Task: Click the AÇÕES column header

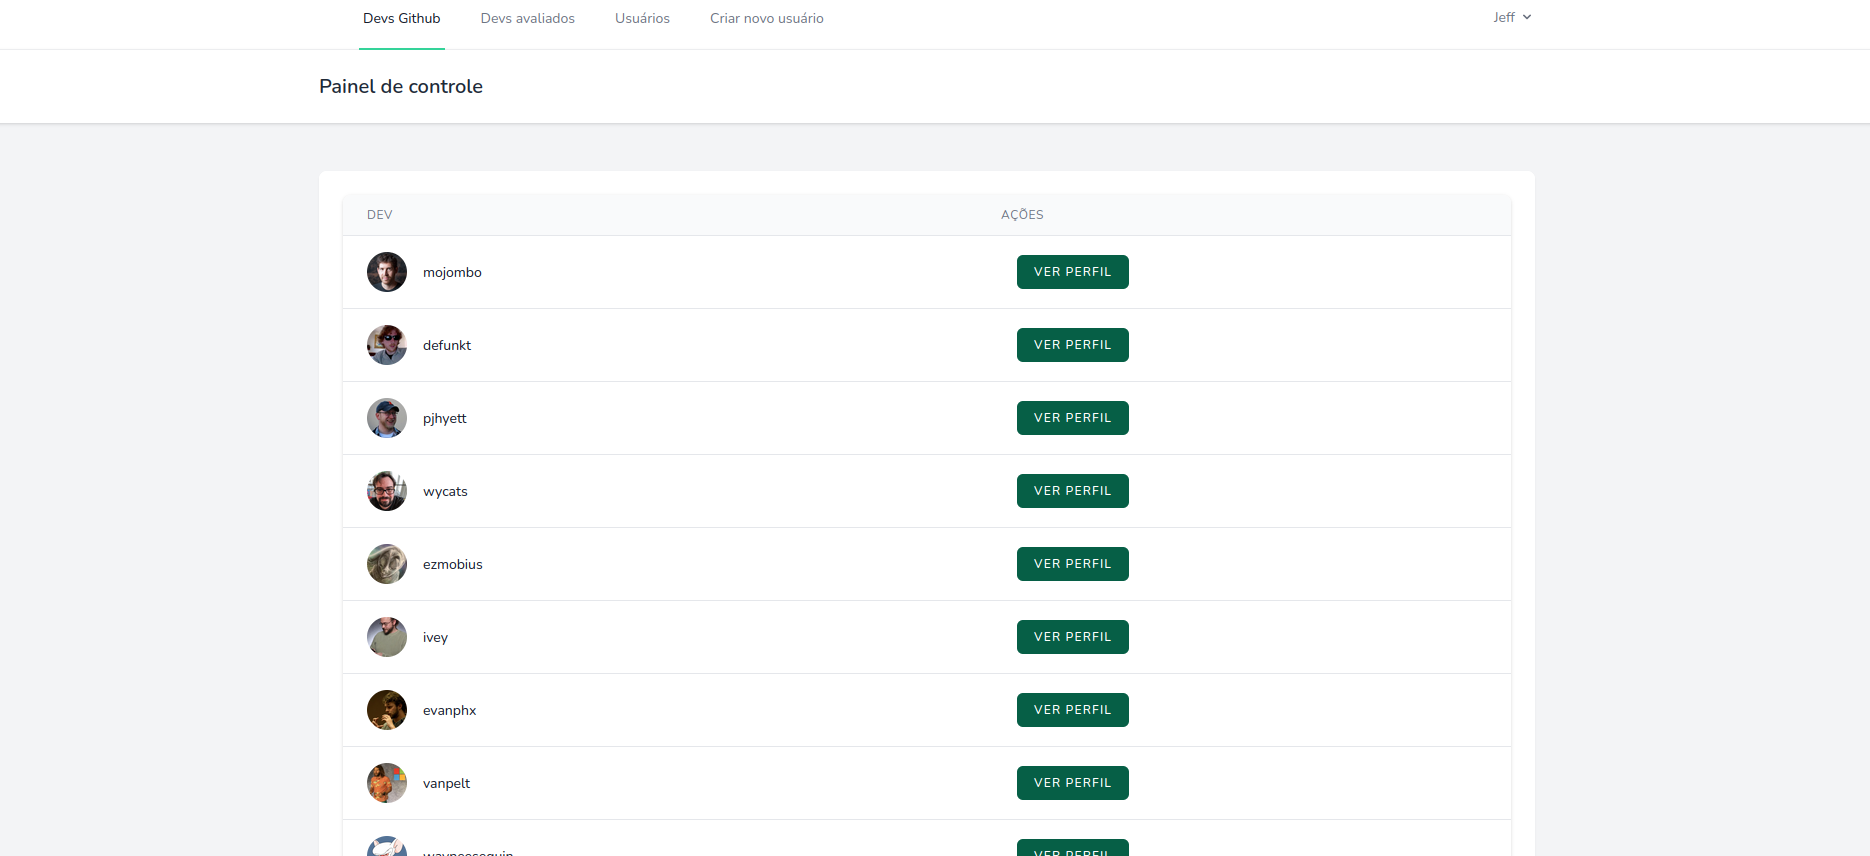Action: pos(1022,215)
